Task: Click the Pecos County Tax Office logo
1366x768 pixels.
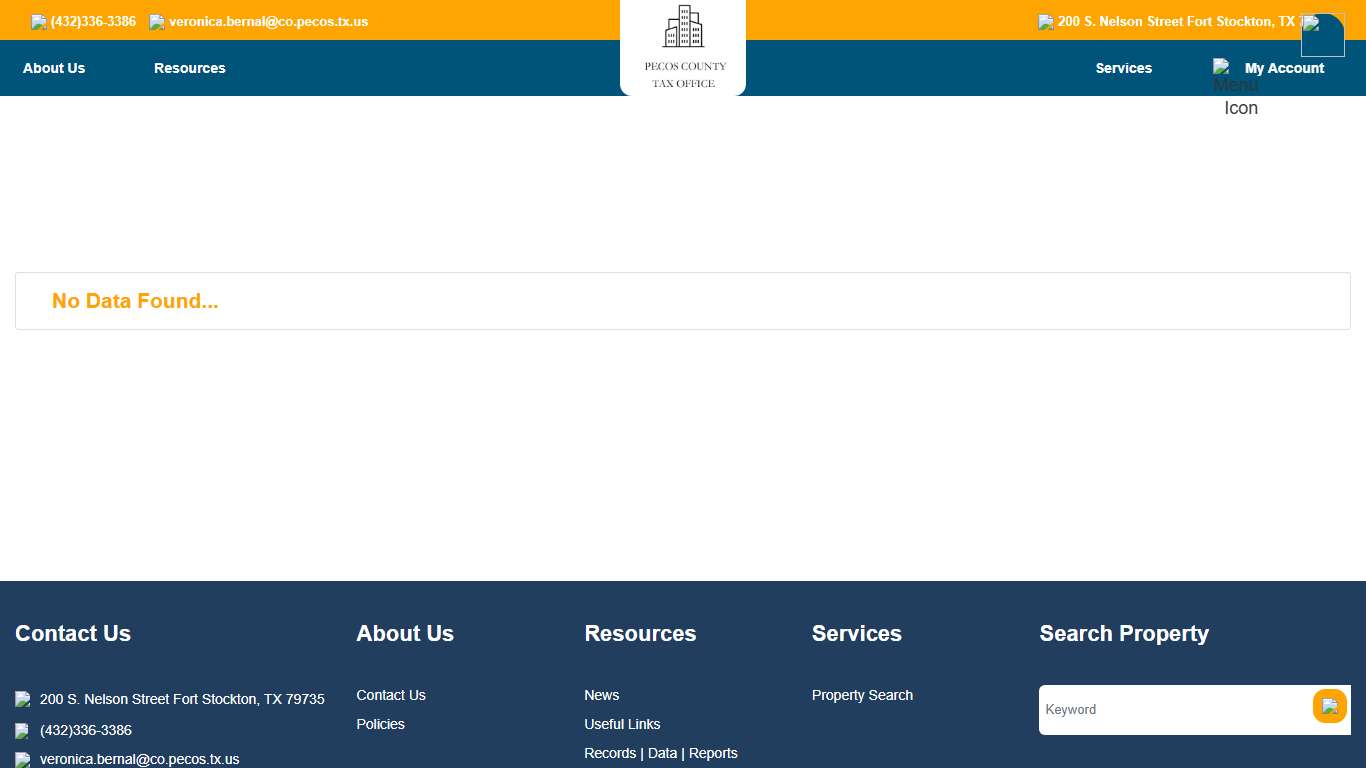Action: (x=683, y=47)
